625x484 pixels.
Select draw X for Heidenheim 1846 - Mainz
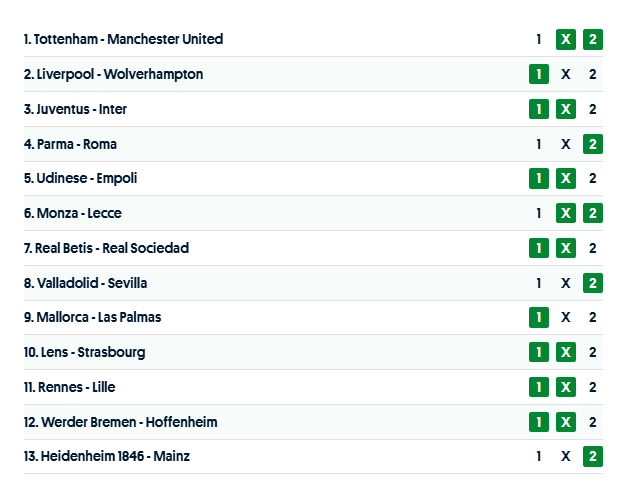point(566,456)
